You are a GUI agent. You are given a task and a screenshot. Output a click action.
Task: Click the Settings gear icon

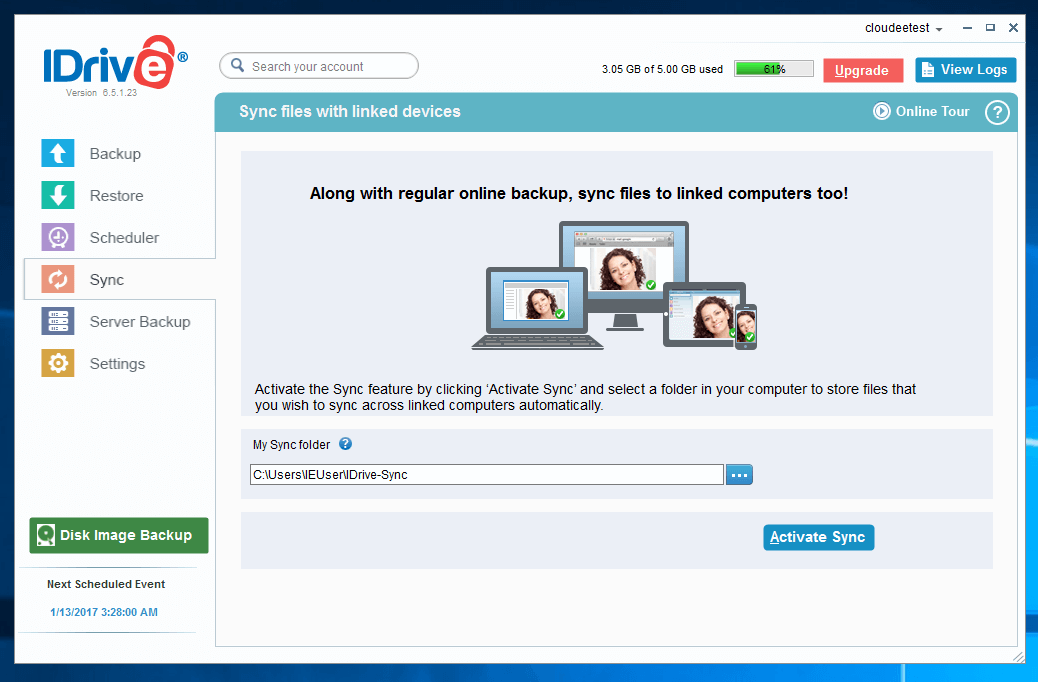(58, 364)
